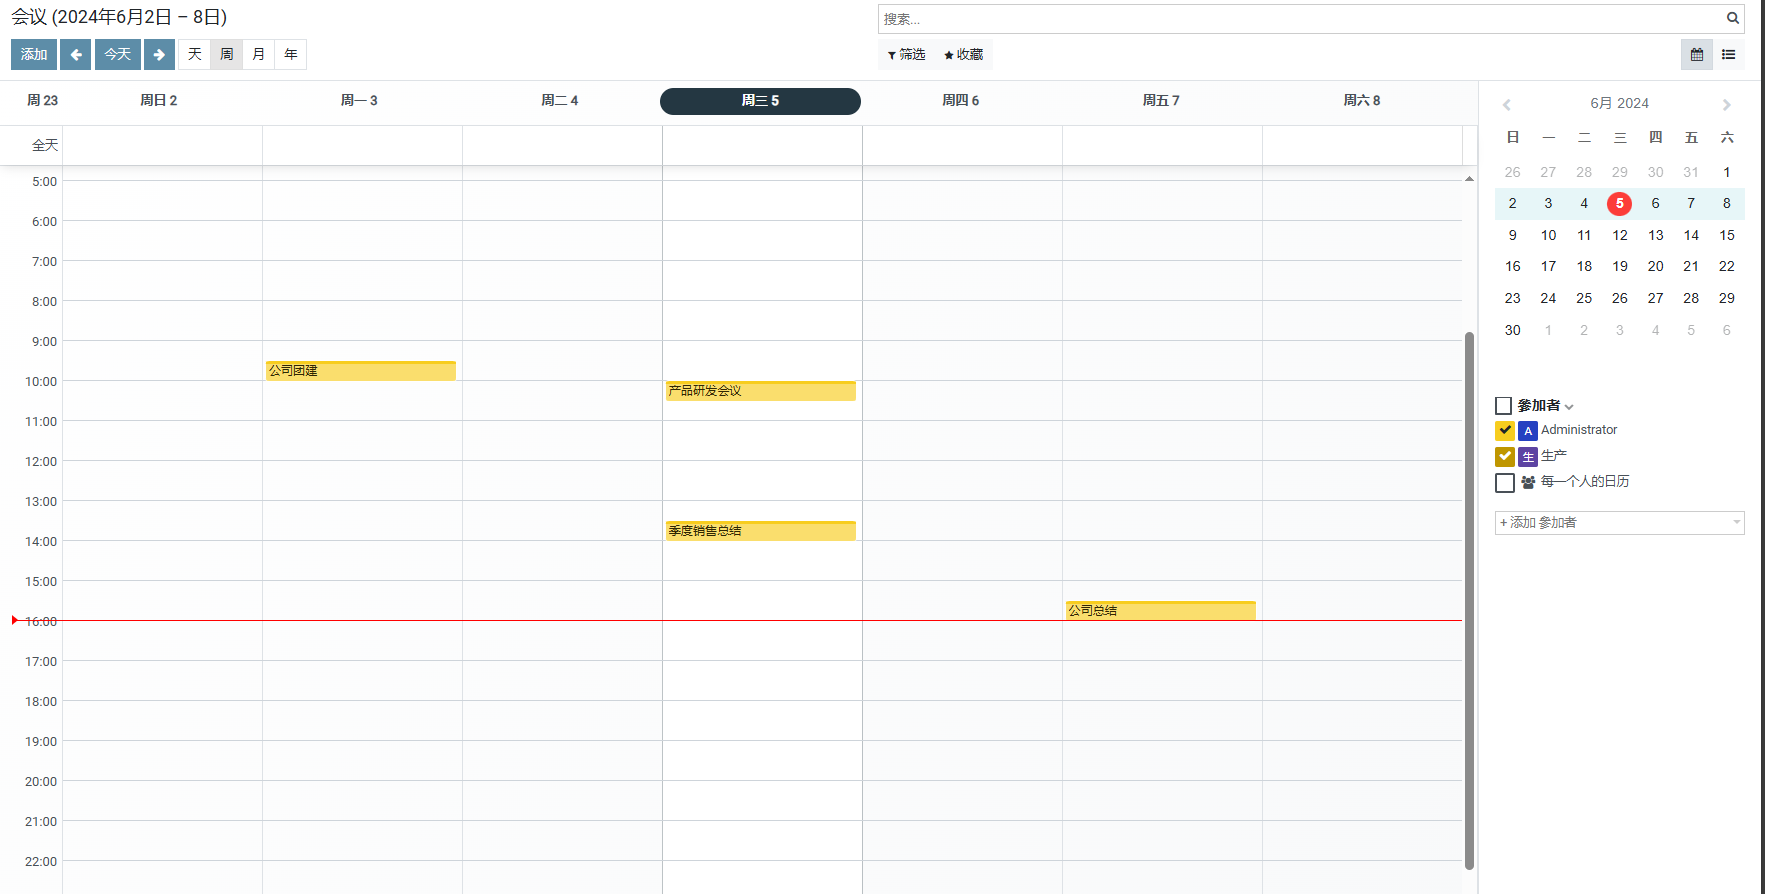The width and height of the screenshot is (1765, 894).
Task: Uncheck the 生产 attendee checkbox
Action: [1505, 456]
